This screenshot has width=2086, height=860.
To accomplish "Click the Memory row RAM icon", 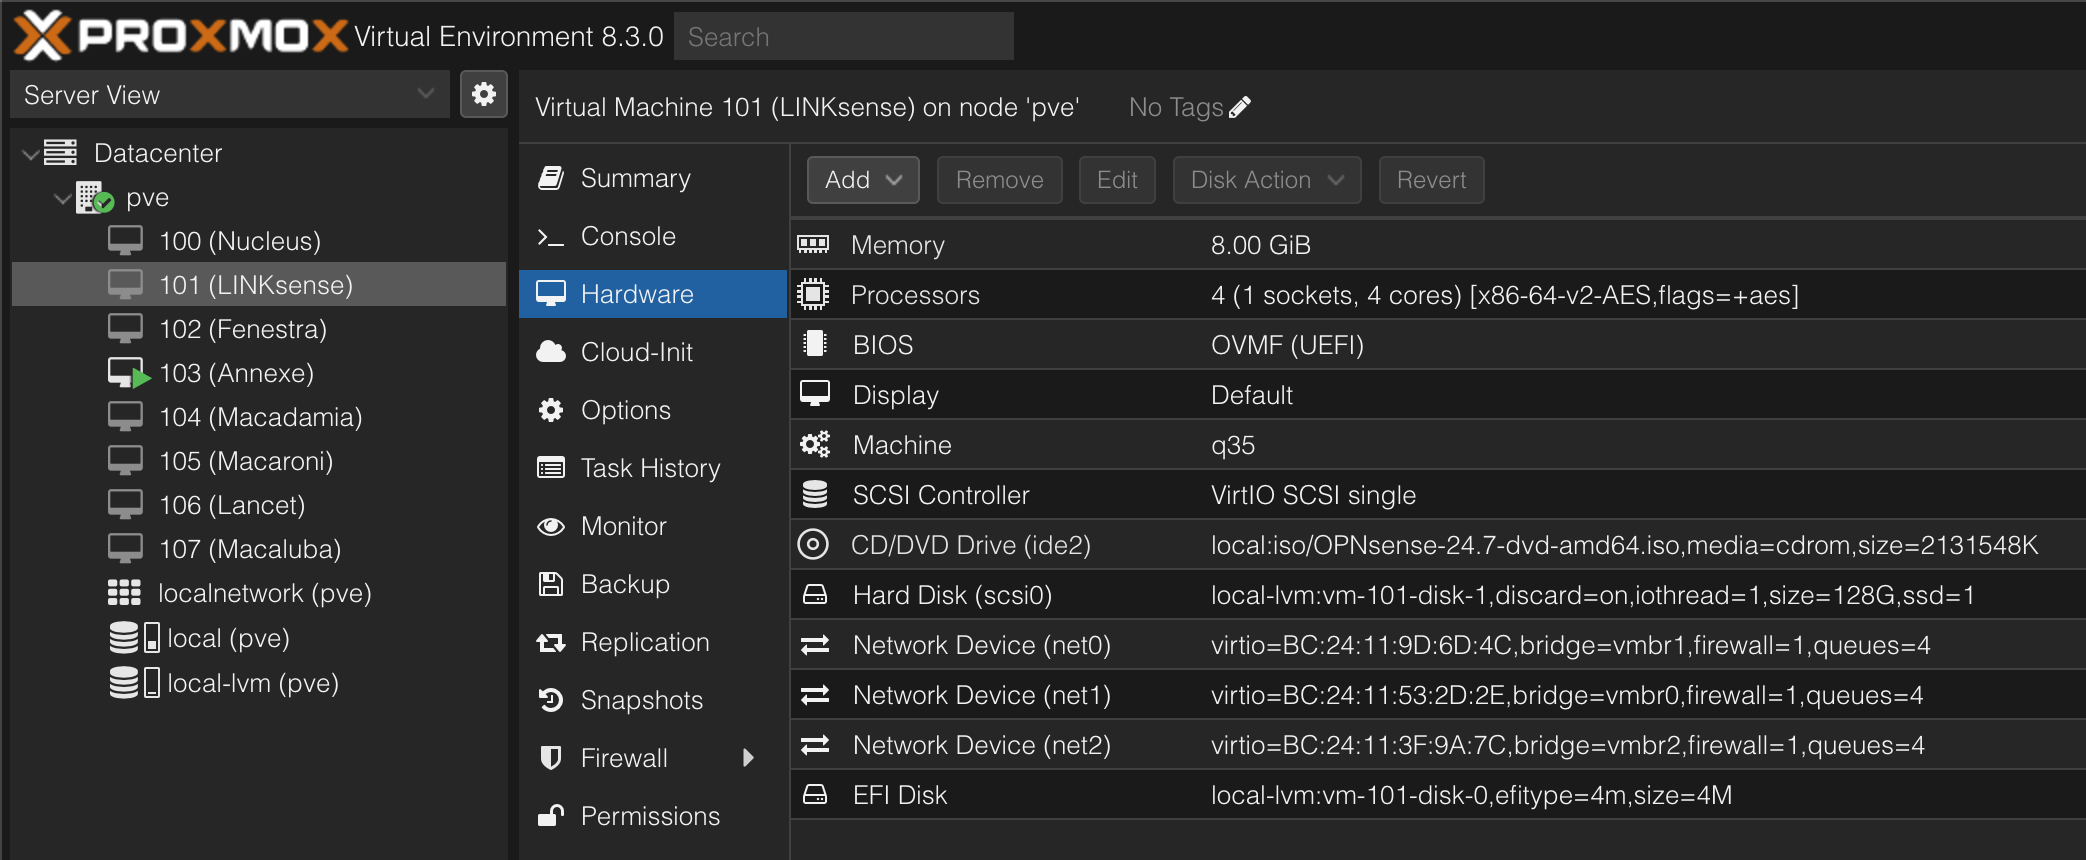I will (x=813, y=244).
